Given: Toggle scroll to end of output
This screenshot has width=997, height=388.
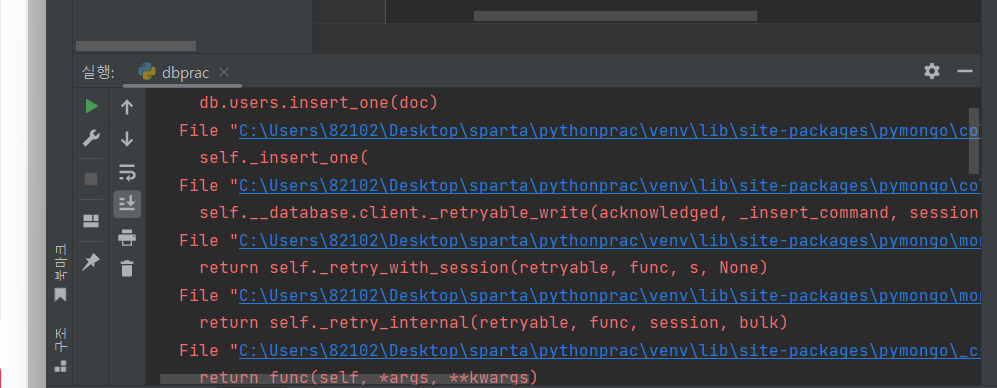Looking at the screenshot, I should point(127,204).
